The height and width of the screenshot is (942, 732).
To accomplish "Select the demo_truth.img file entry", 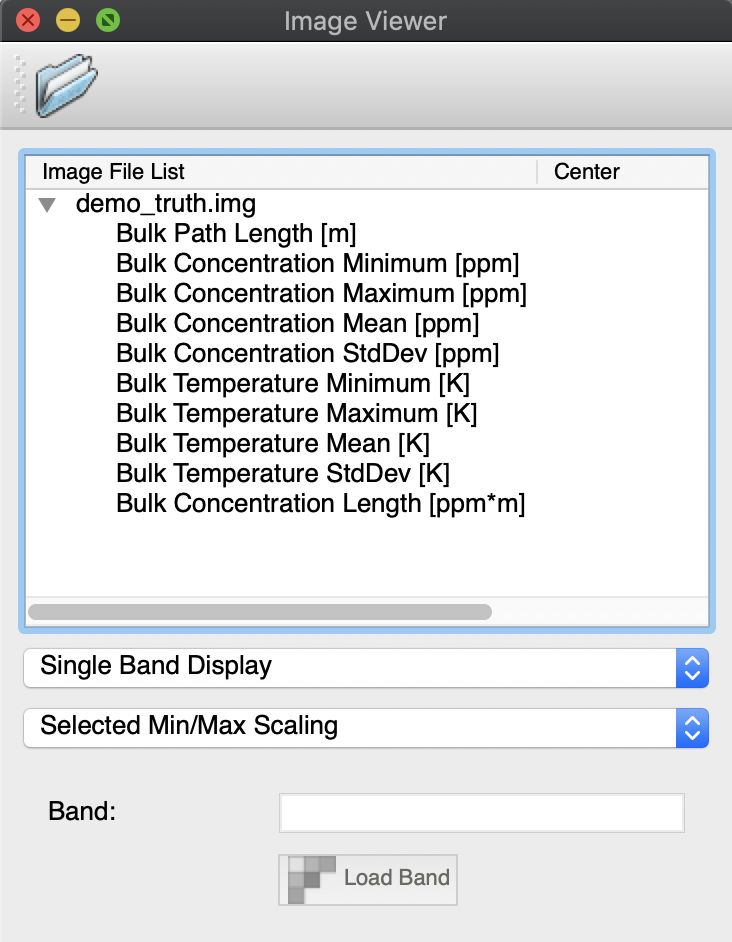I will tap(166, 205).
